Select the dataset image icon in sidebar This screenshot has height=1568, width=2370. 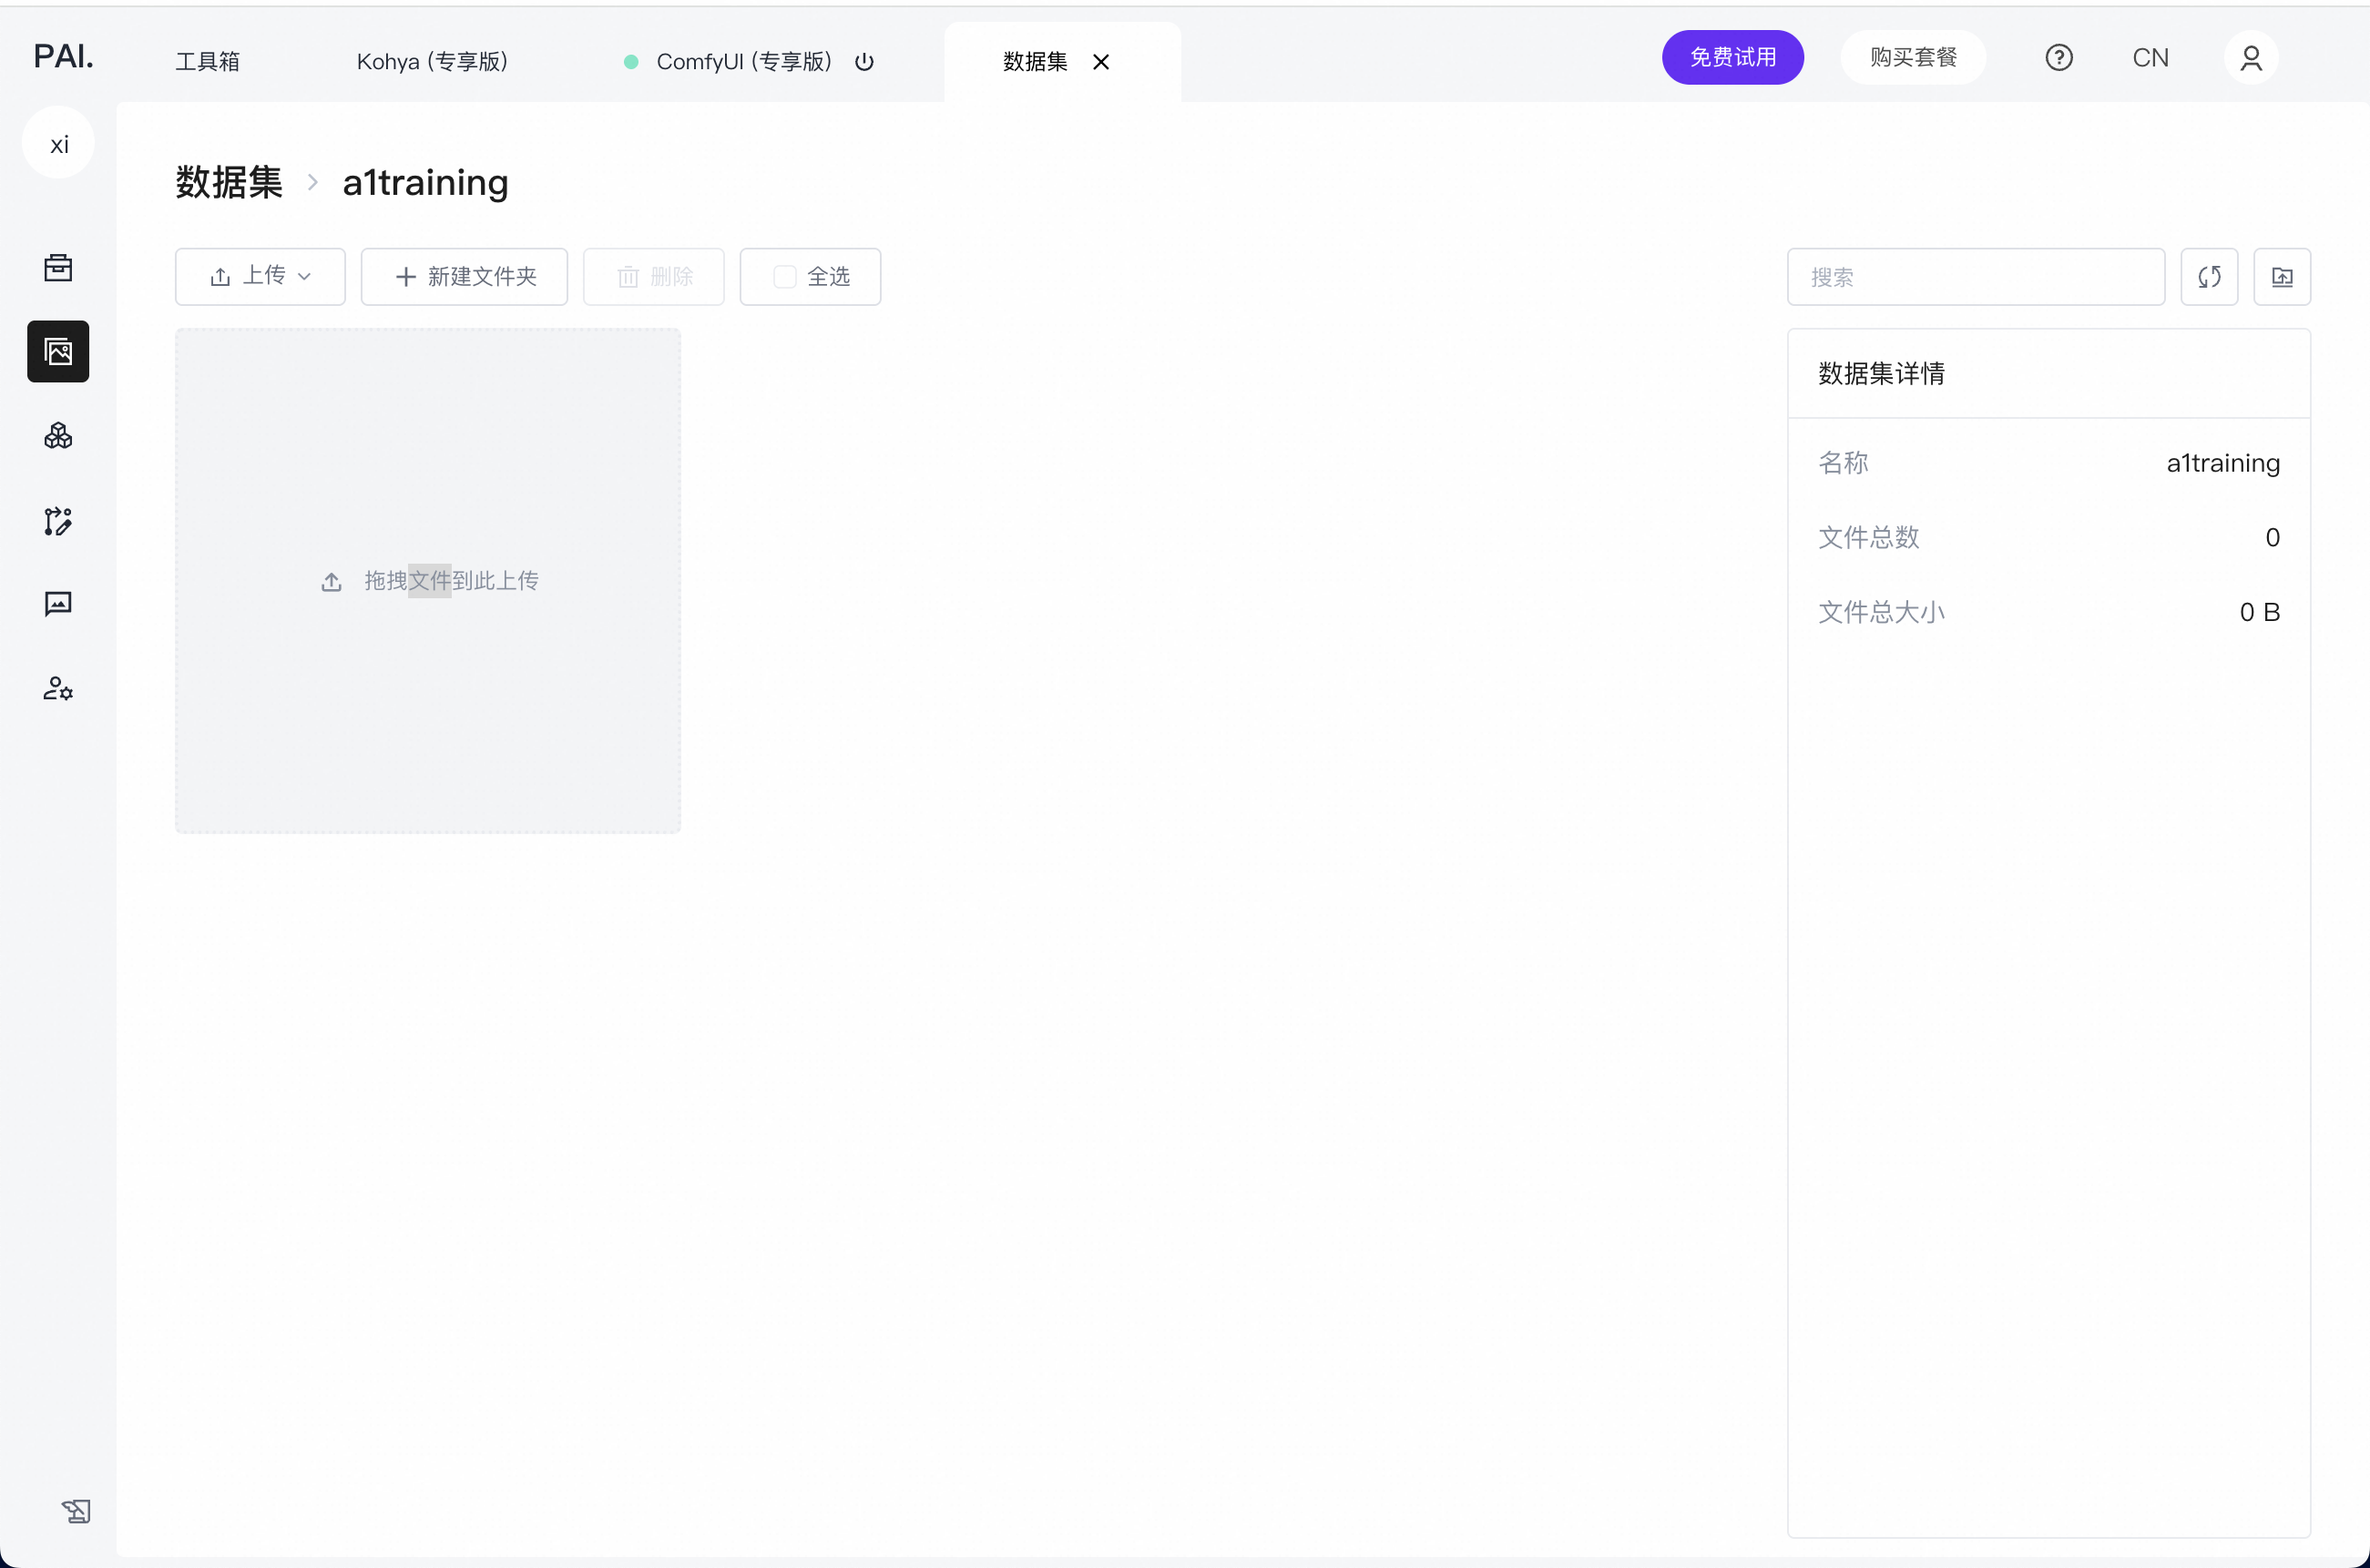(58, 351)
